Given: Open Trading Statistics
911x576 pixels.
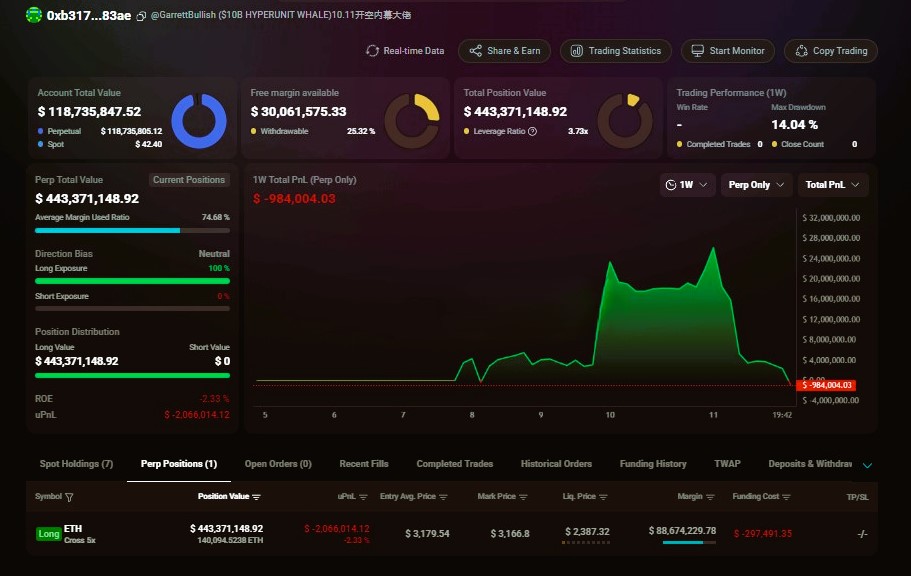Looking at the screenshot, I should pyautogui.click(x=616, y=51).
